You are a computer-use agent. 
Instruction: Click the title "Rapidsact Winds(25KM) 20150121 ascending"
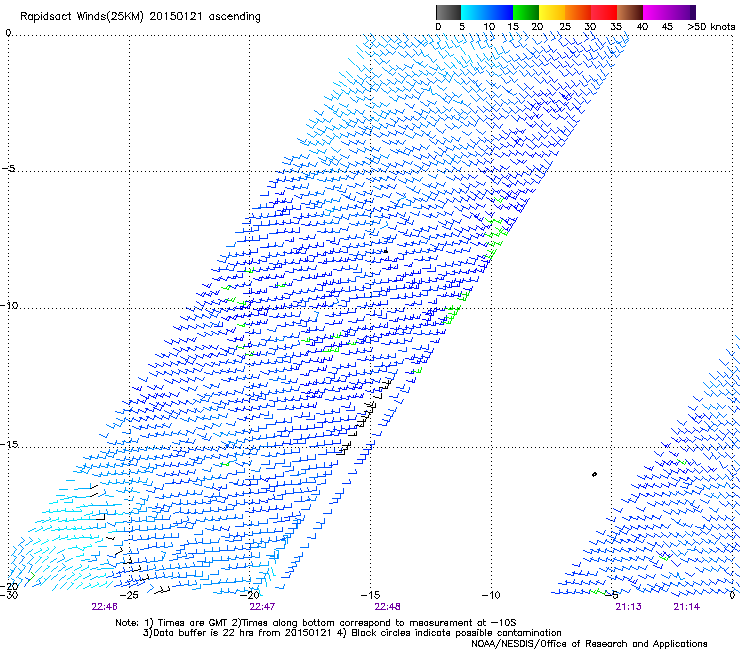(x=140, y=17)
